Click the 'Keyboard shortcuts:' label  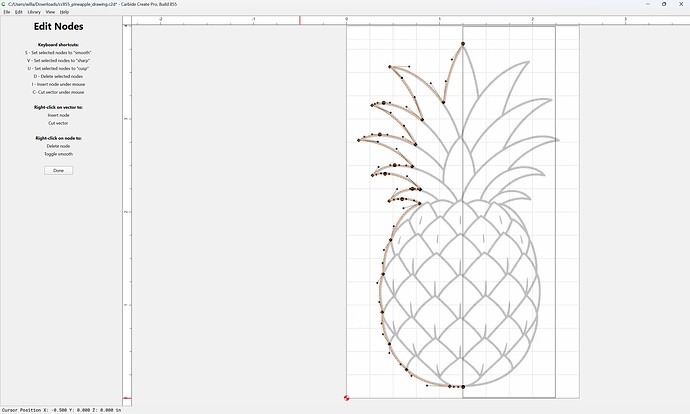click(x=58, y=44)
